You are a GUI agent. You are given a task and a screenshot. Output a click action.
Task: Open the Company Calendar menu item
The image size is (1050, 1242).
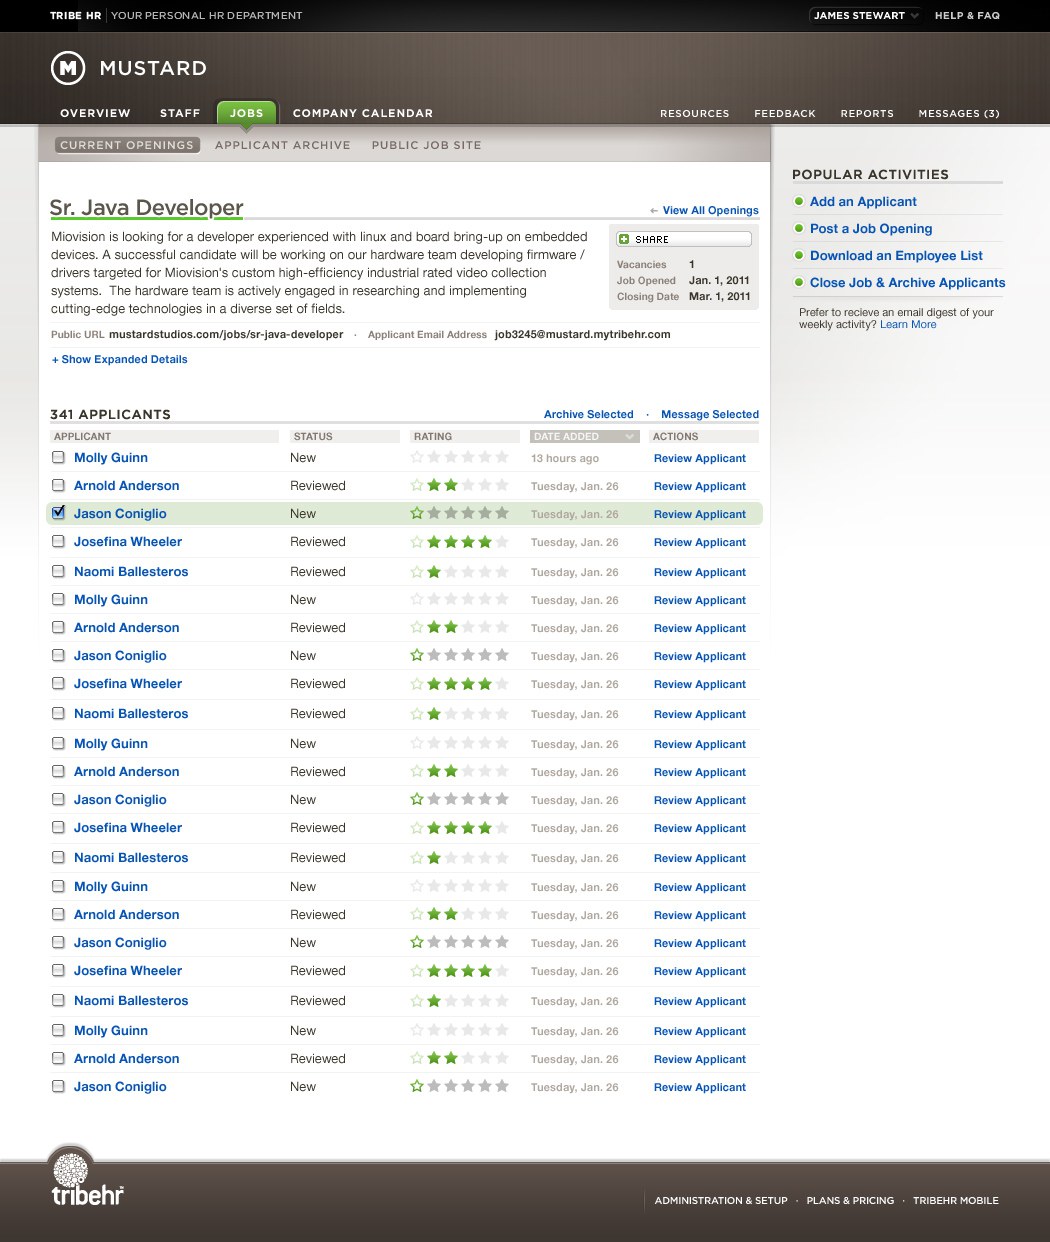tap(362, 113)
